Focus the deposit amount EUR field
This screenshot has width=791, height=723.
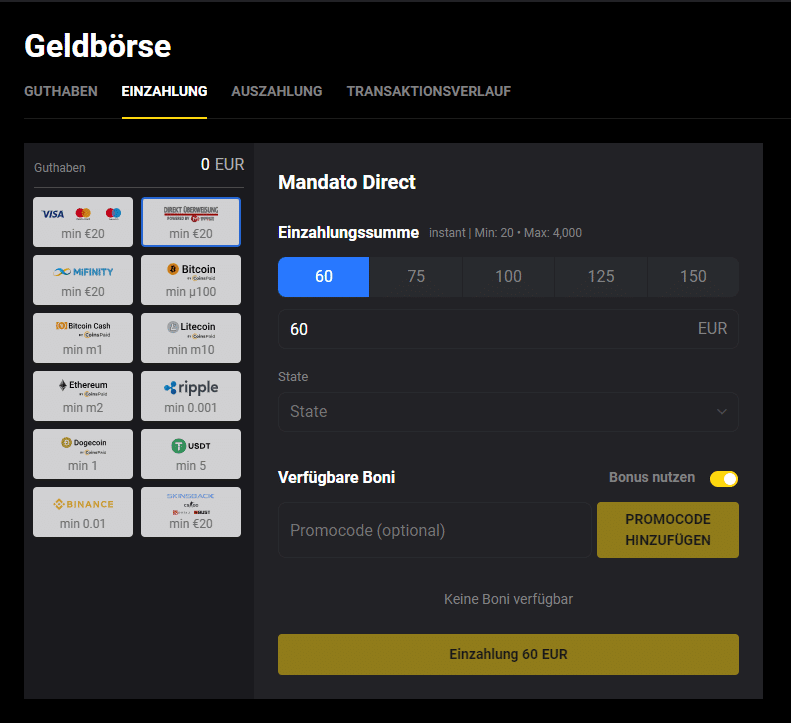click(x=508, y=329)
